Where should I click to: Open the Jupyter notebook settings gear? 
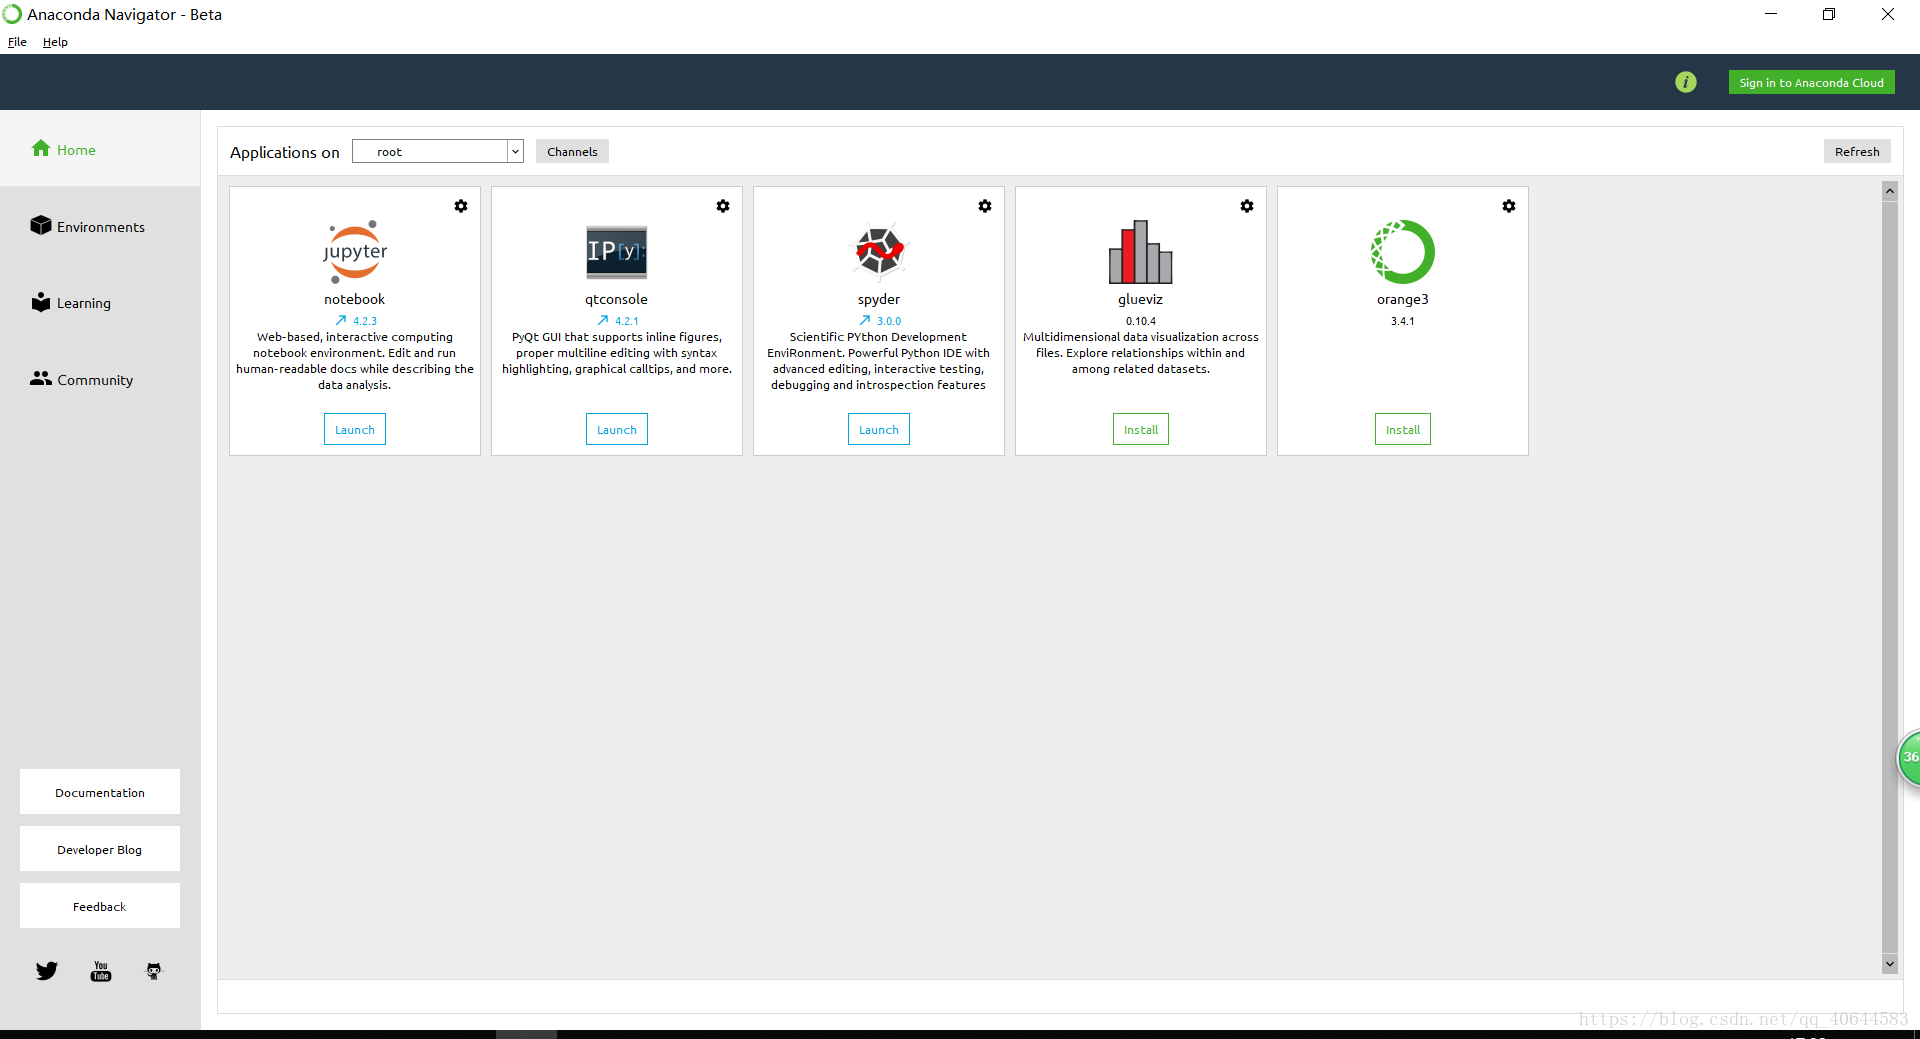point(461,206)
